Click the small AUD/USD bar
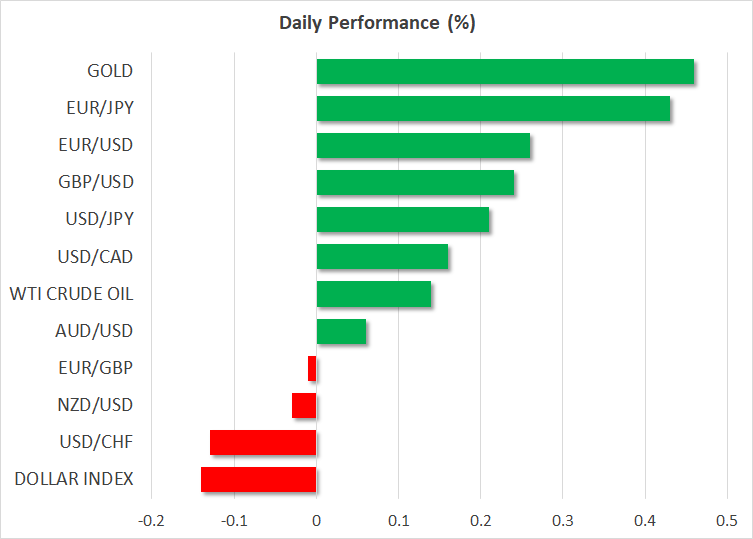753x539 pixels. [x=341, y=331]
